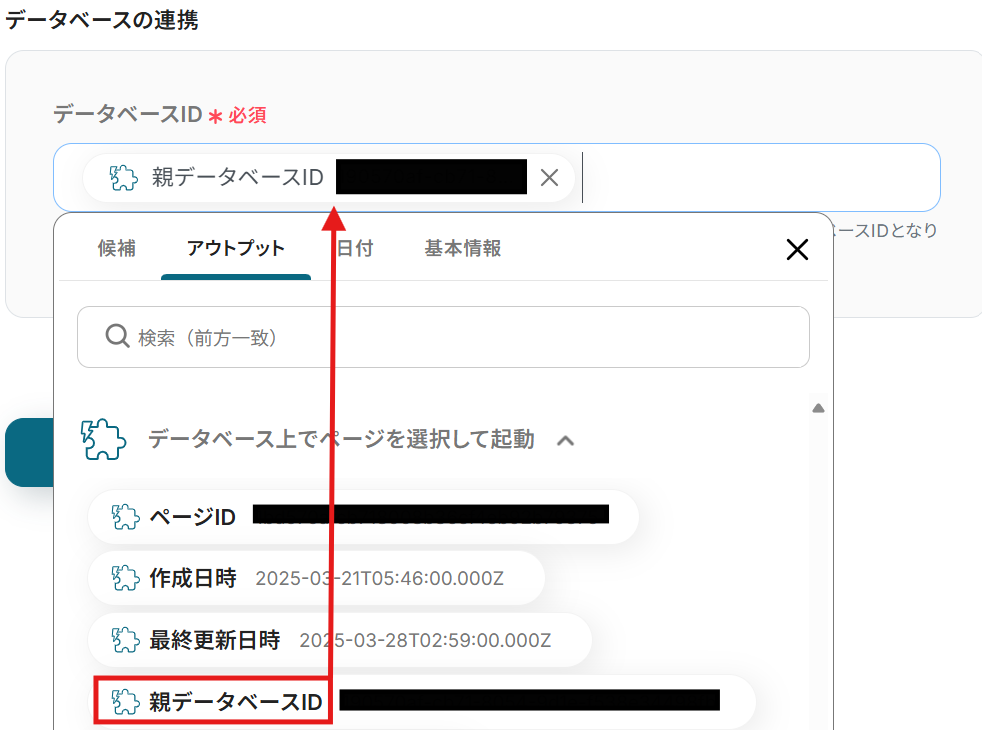The image size is (982, 730).
Task: Select the 最終更新日時 output item
Action: point(340,640)
